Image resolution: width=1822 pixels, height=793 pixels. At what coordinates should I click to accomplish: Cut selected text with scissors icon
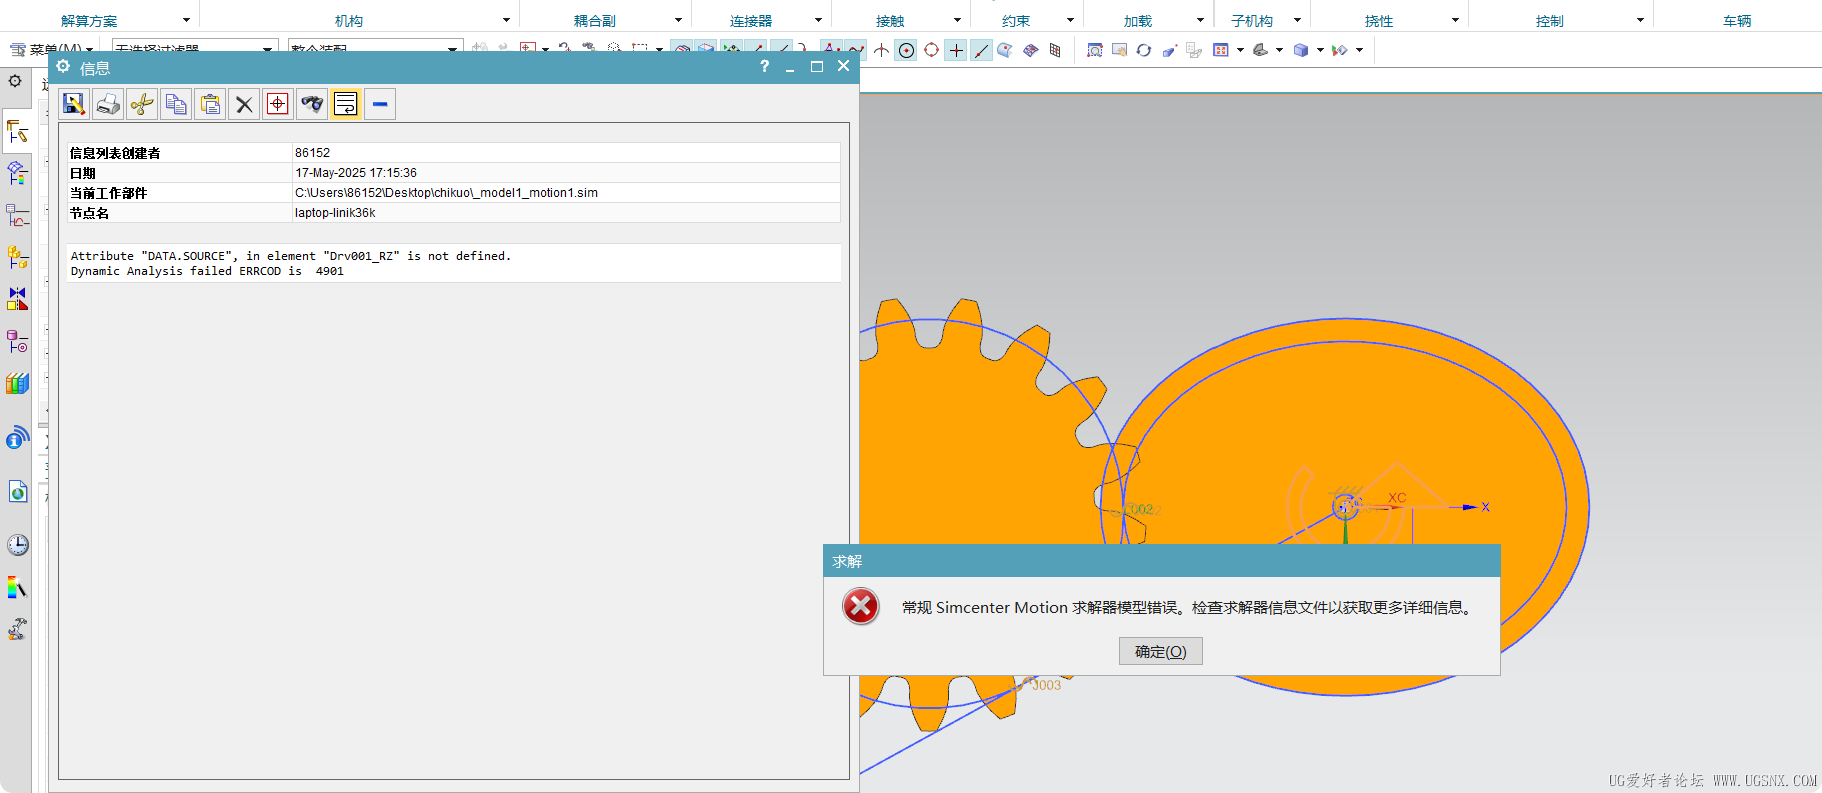pyautogui.click(x=142, y=104)
